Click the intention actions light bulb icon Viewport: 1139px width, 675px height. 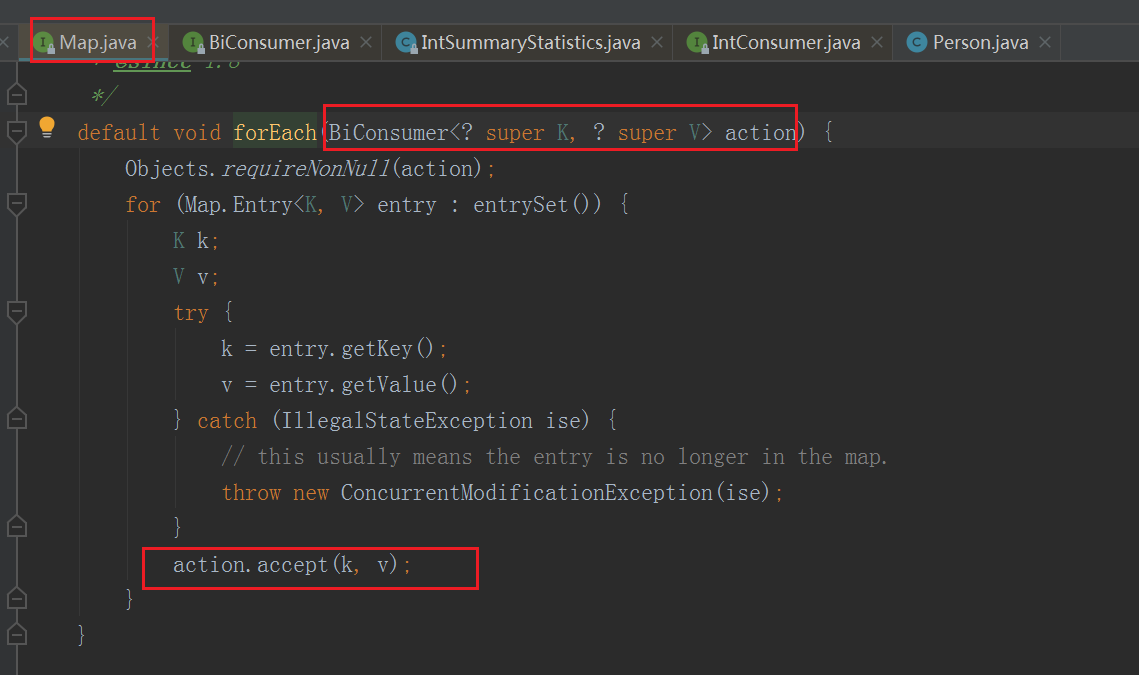pos(46,126)
